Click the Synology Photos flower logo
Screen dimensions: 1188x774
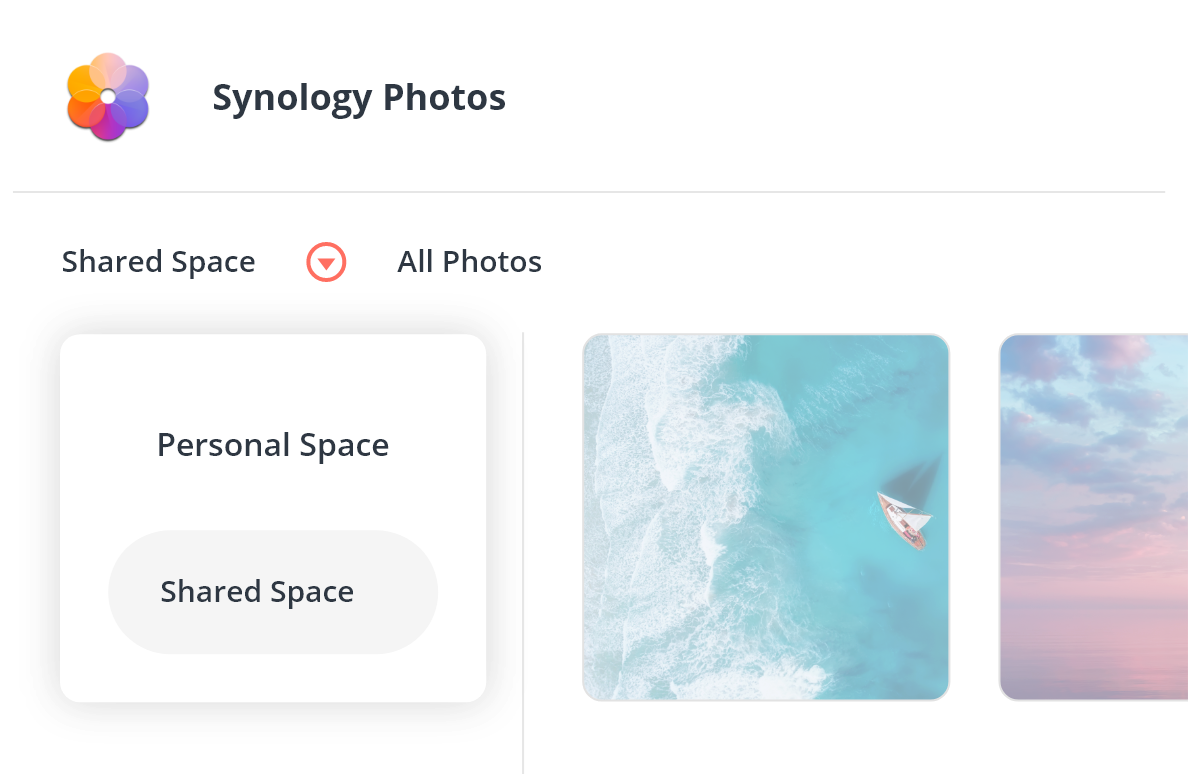point(108,96)
